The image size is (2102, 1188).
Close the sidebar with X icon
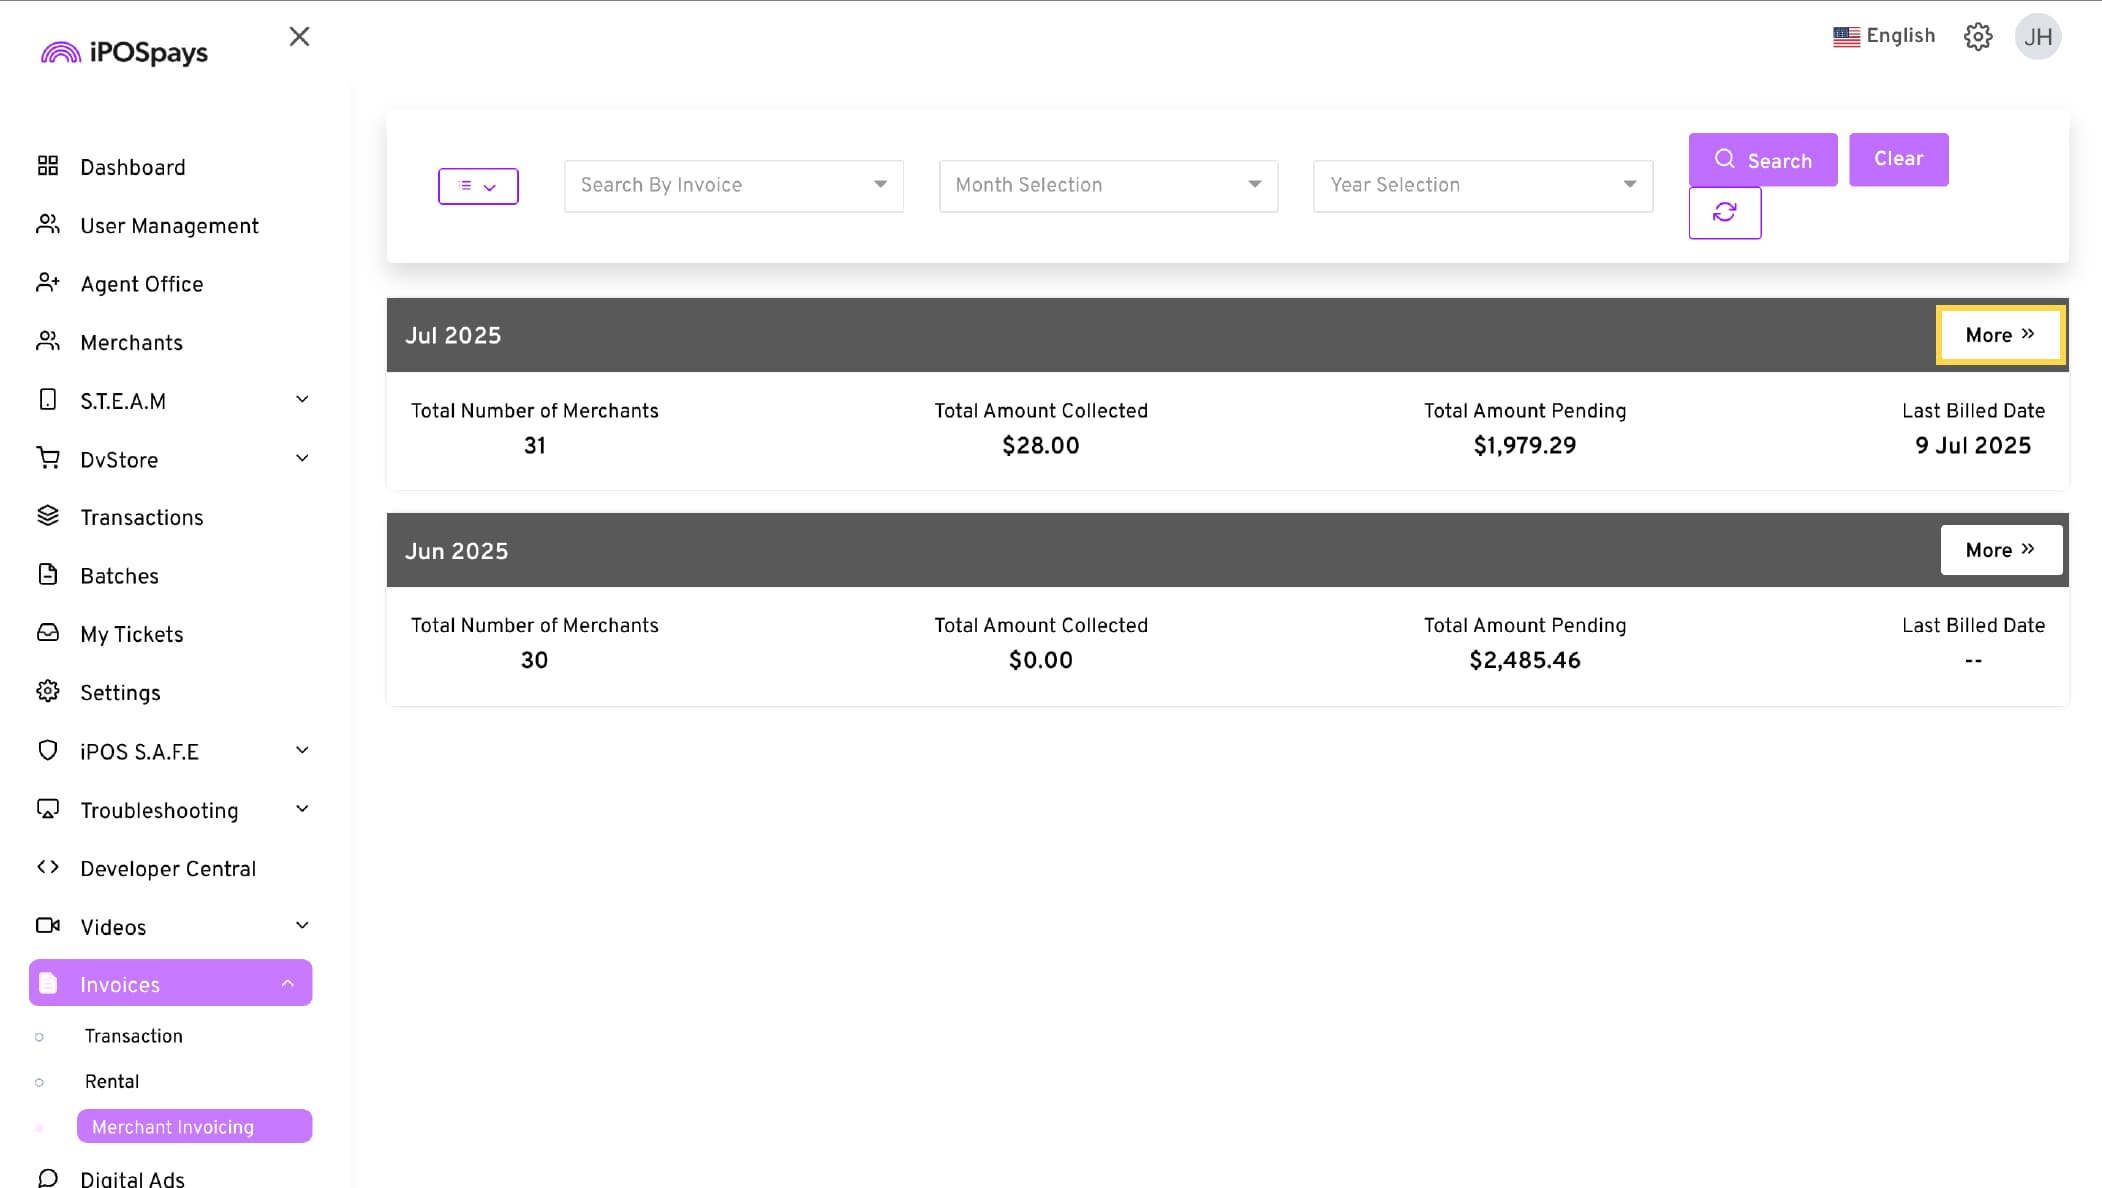(x=299, y=37)
